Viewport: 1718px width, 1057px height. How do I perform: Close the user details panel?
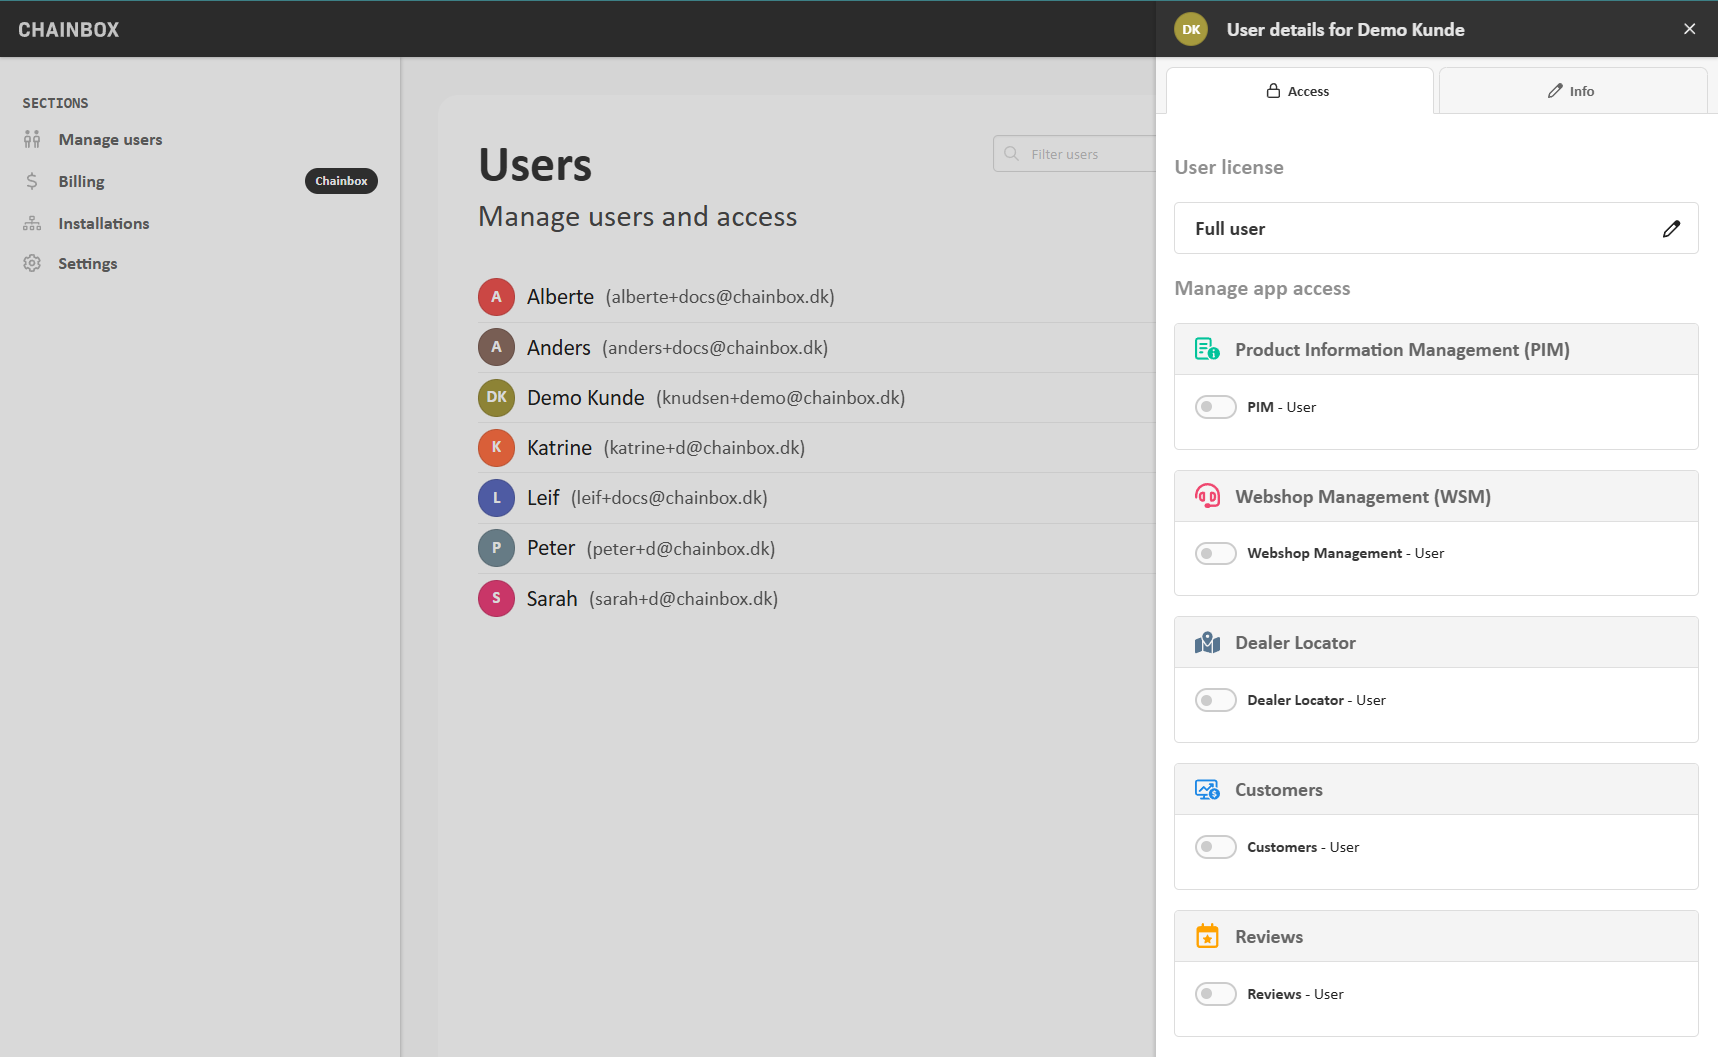point(1689,29)
